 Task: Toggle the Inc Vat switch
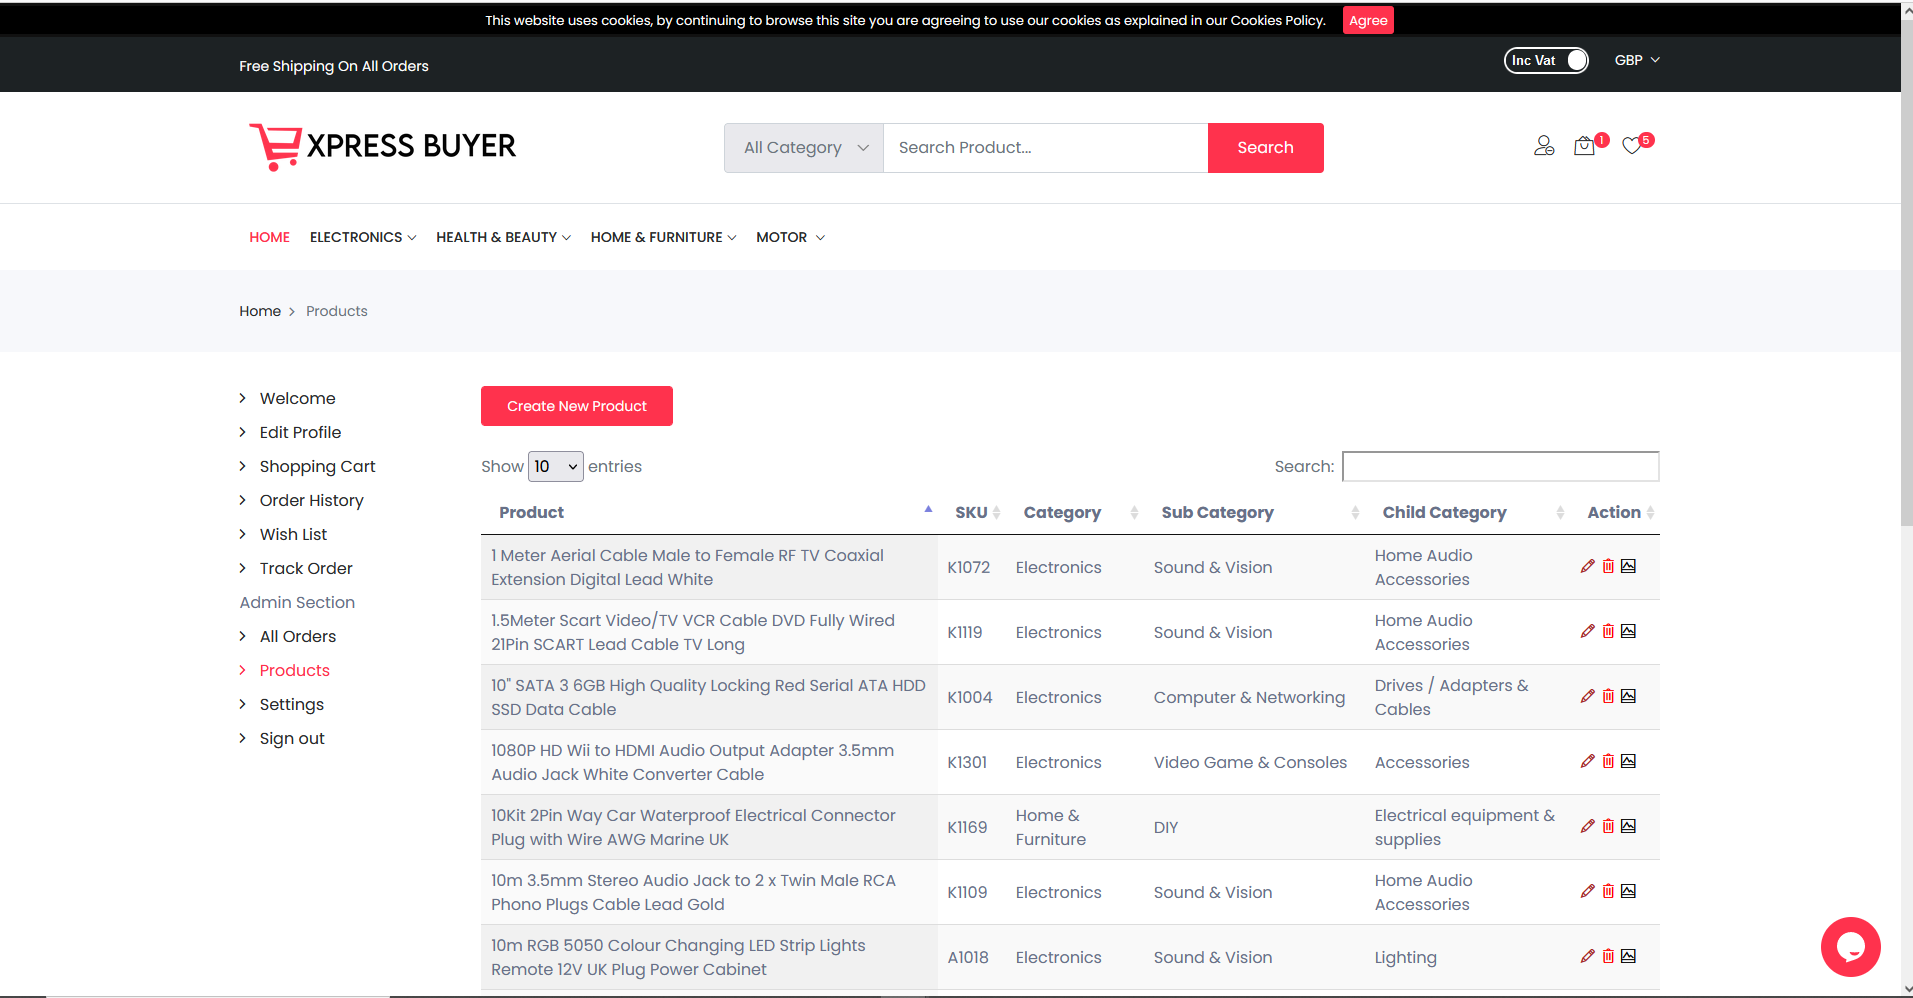(1546, 61)
